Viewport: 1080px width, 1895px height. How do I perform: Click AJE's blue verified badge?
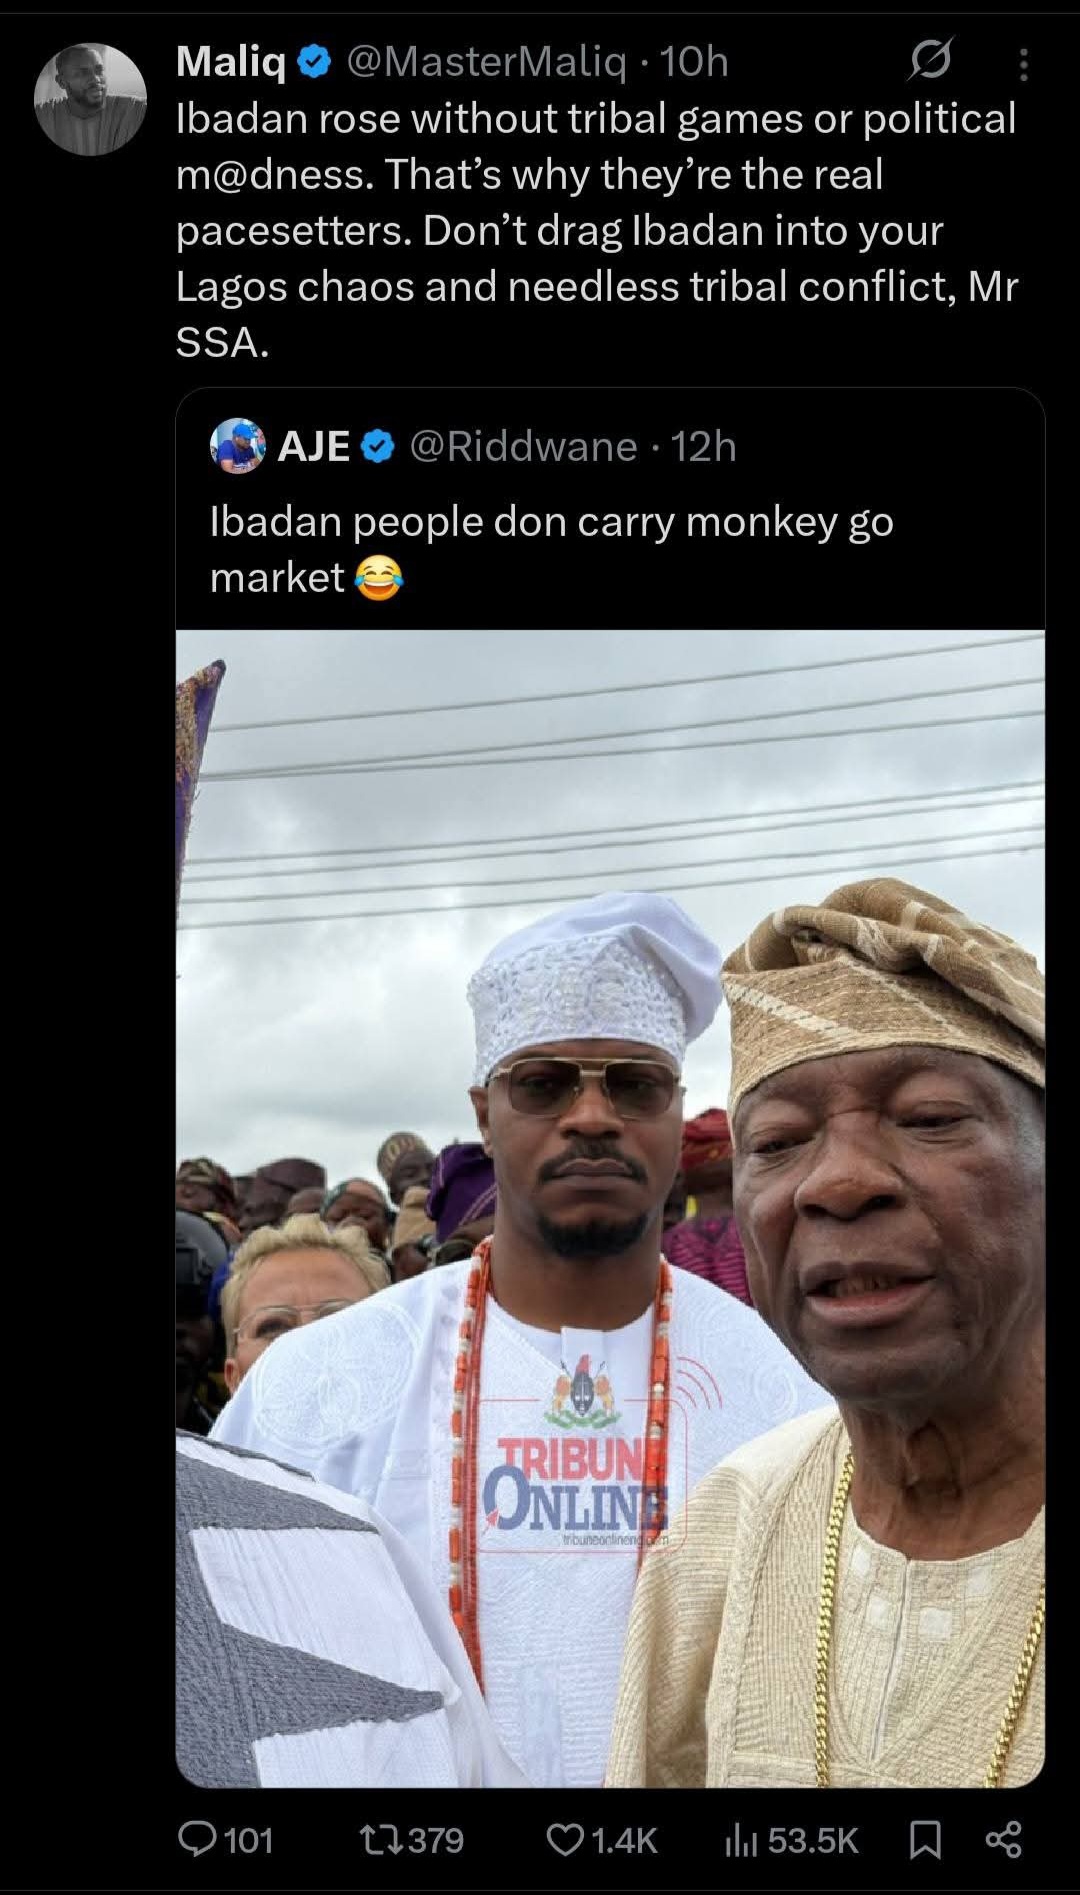point(377,447)
